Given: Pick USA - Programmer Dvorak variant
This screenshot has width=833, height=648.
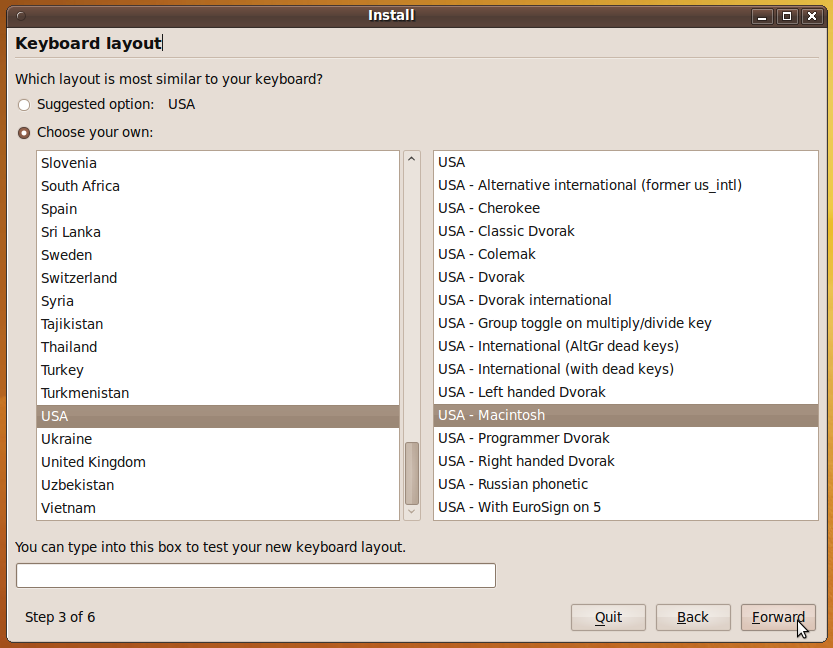Looking at the screenshot, I should click(x=523, y=438).
